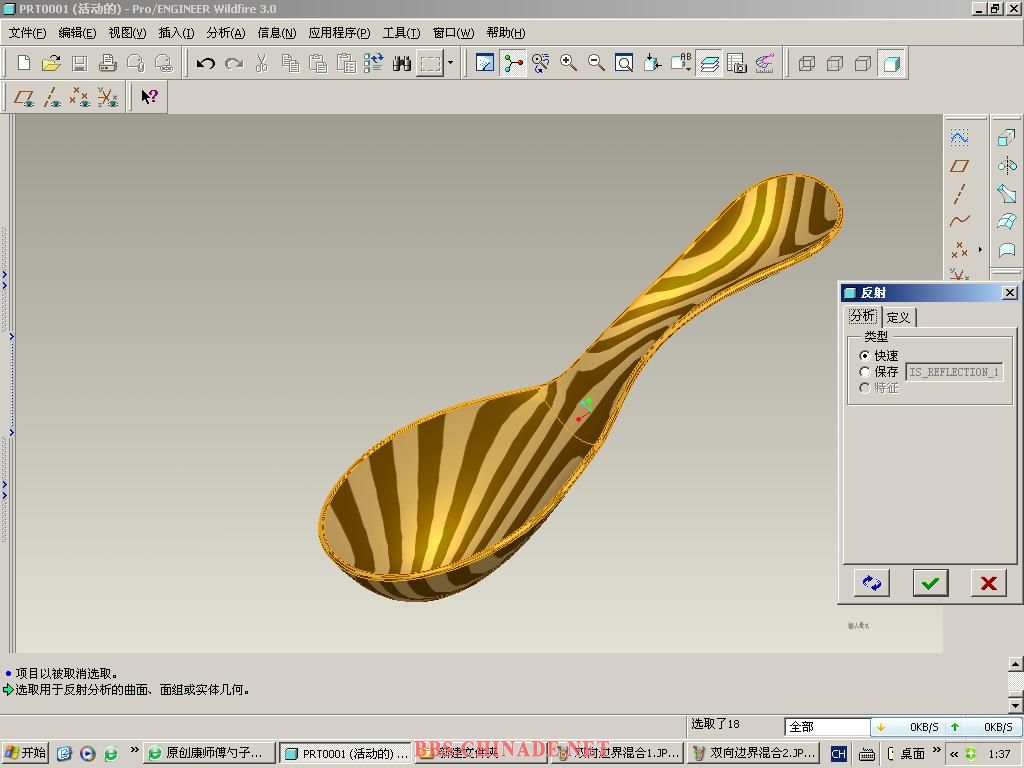
Task: Toggle datum planes display icon
Action: coord(24,97)
